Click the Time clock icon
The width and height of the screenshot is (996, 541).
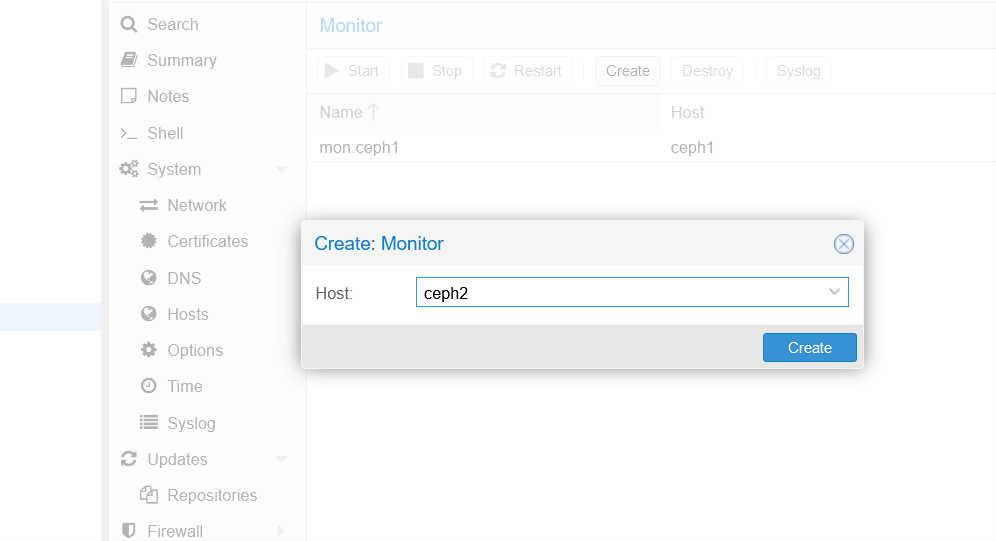point(149,386)
